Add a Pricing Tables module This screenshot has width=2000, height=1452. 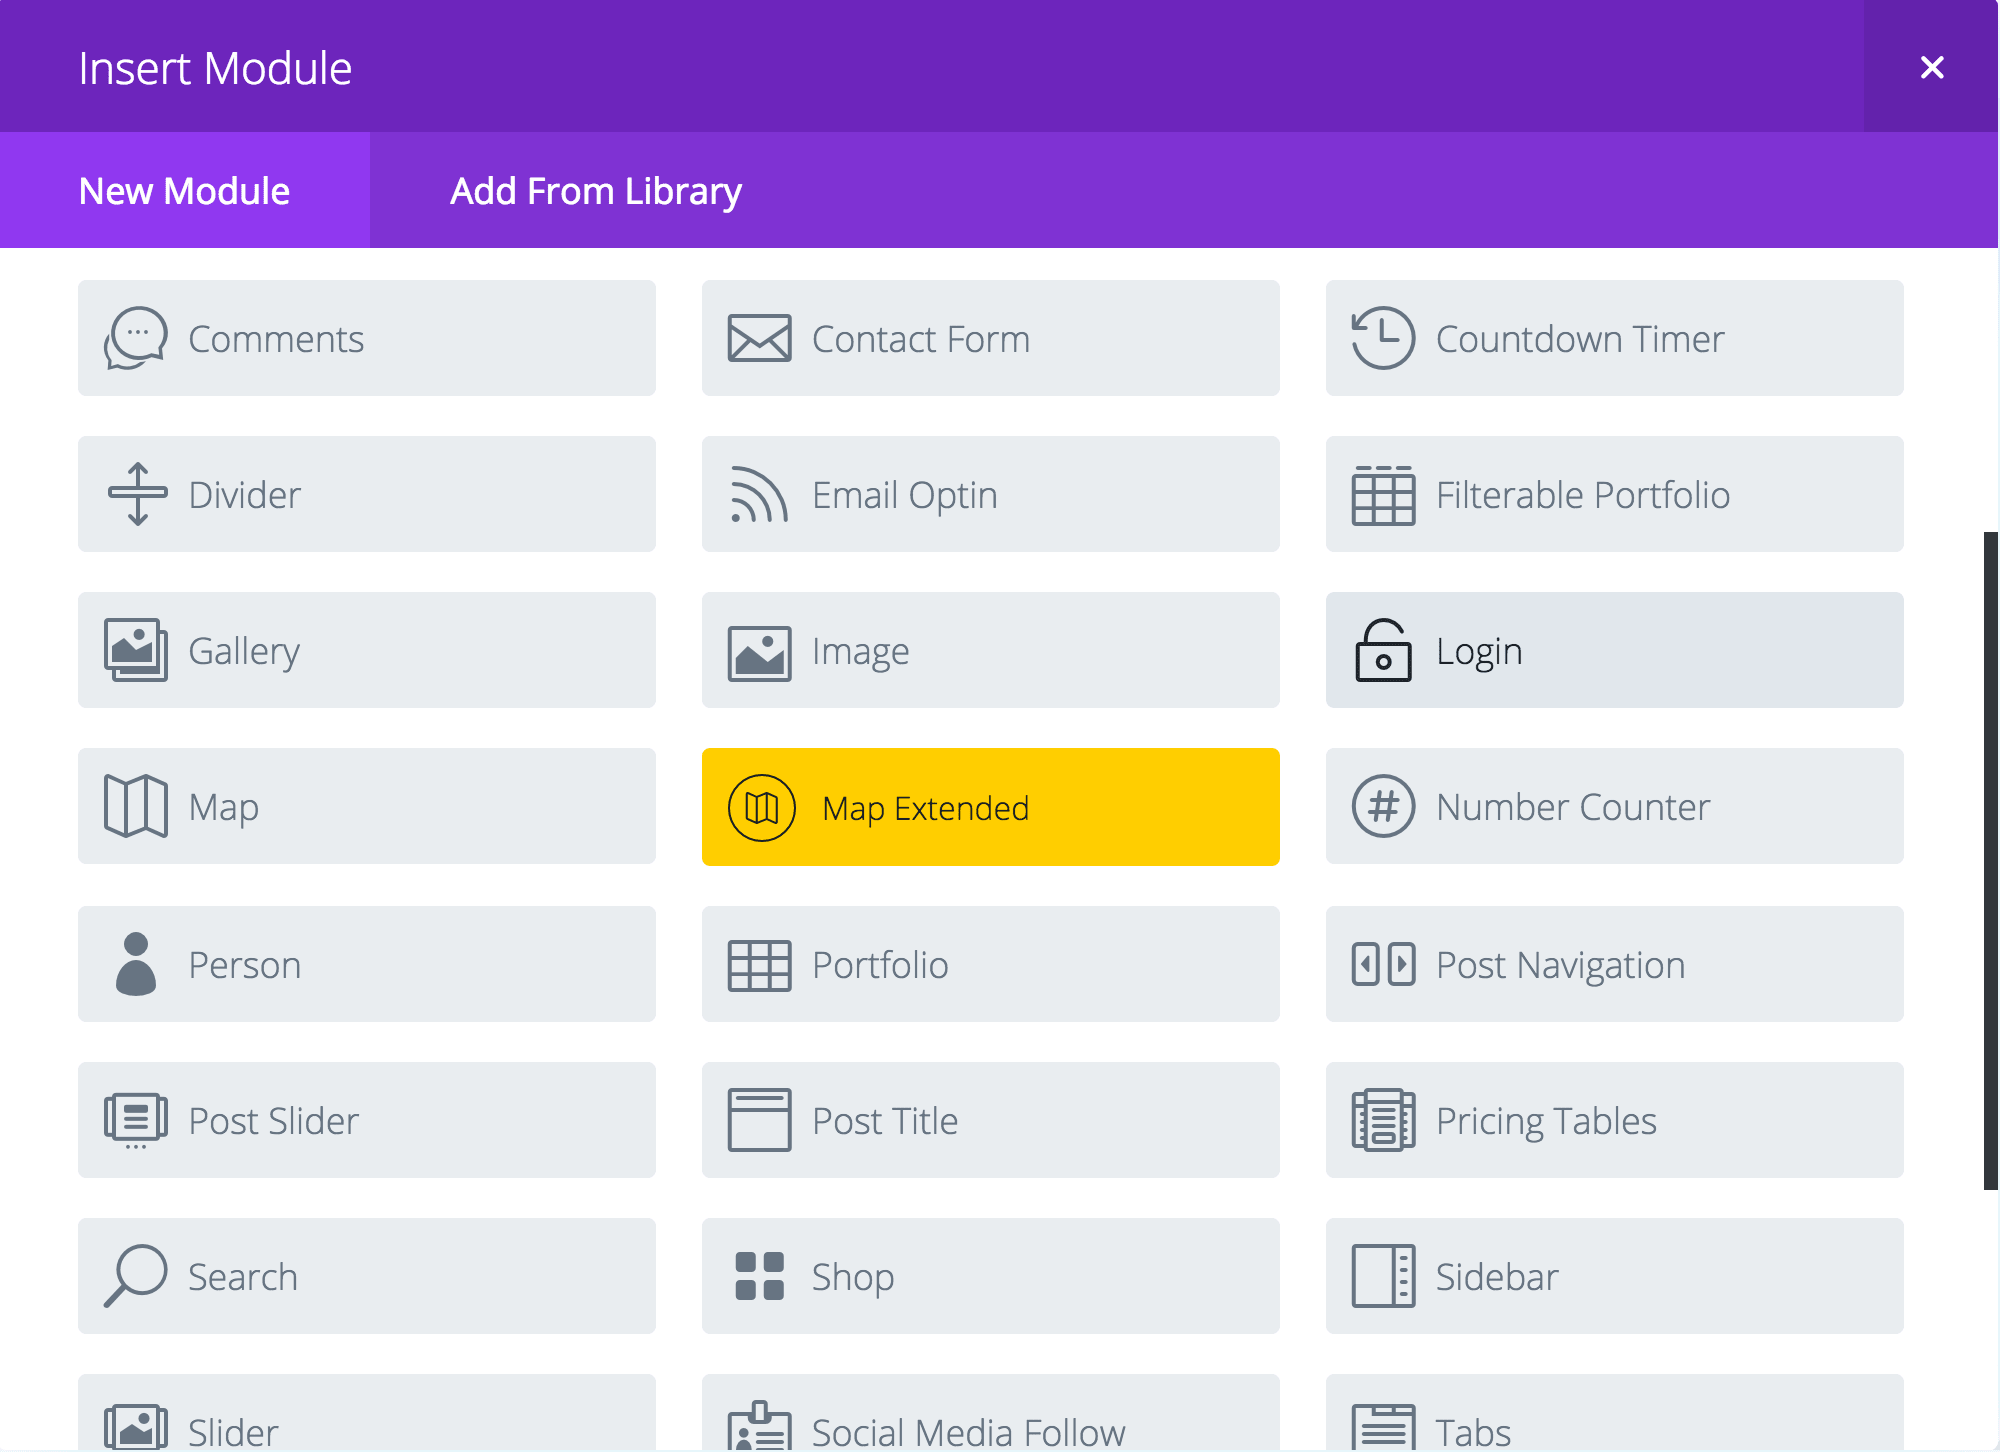click(x=1614, y=1120)
